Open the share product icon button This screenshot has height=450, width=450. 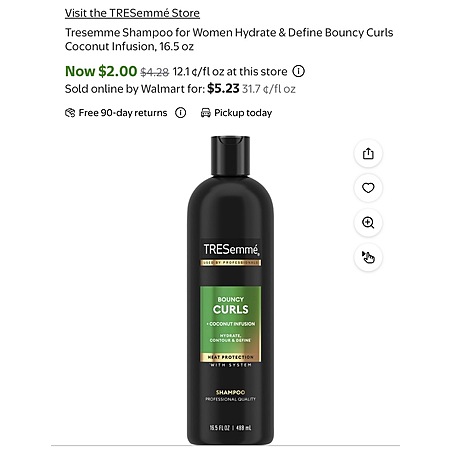[x=368, y=154]
